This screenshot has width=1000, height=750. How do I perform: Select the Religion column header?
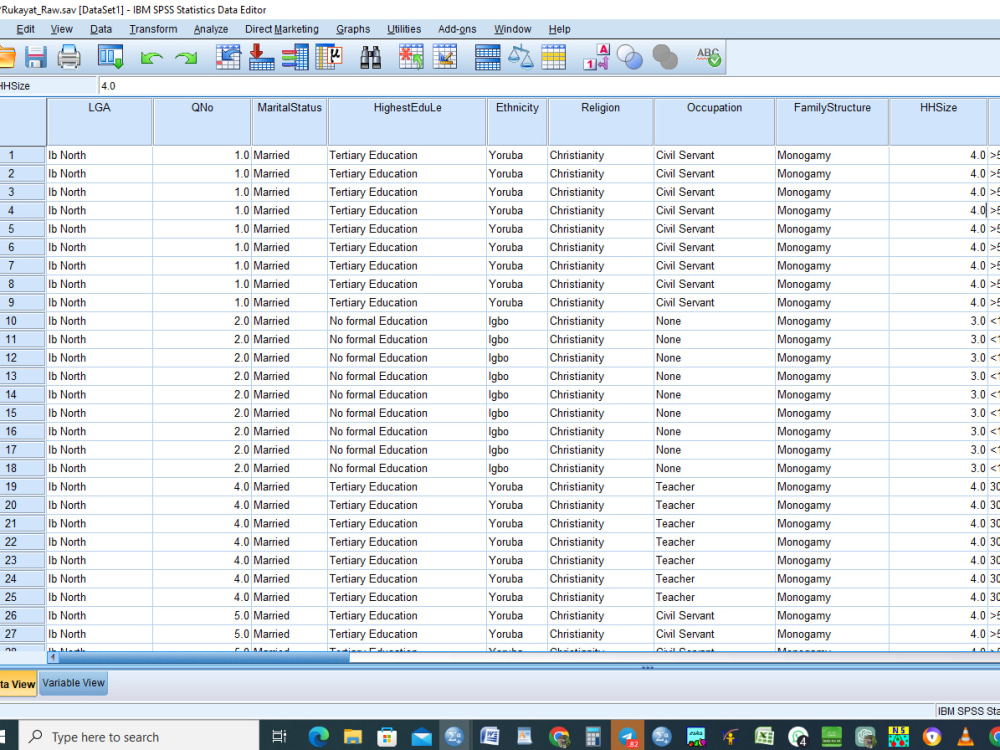(x=600, y=121)
